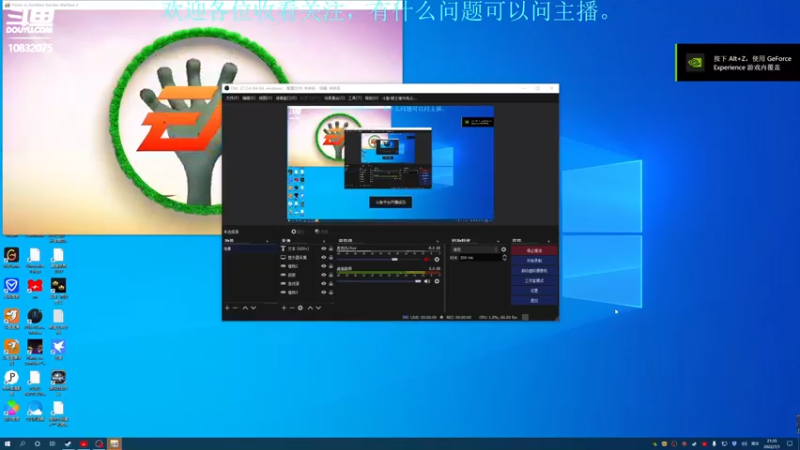Open white circle P desktop shortcut

click(x=11, y=378)
